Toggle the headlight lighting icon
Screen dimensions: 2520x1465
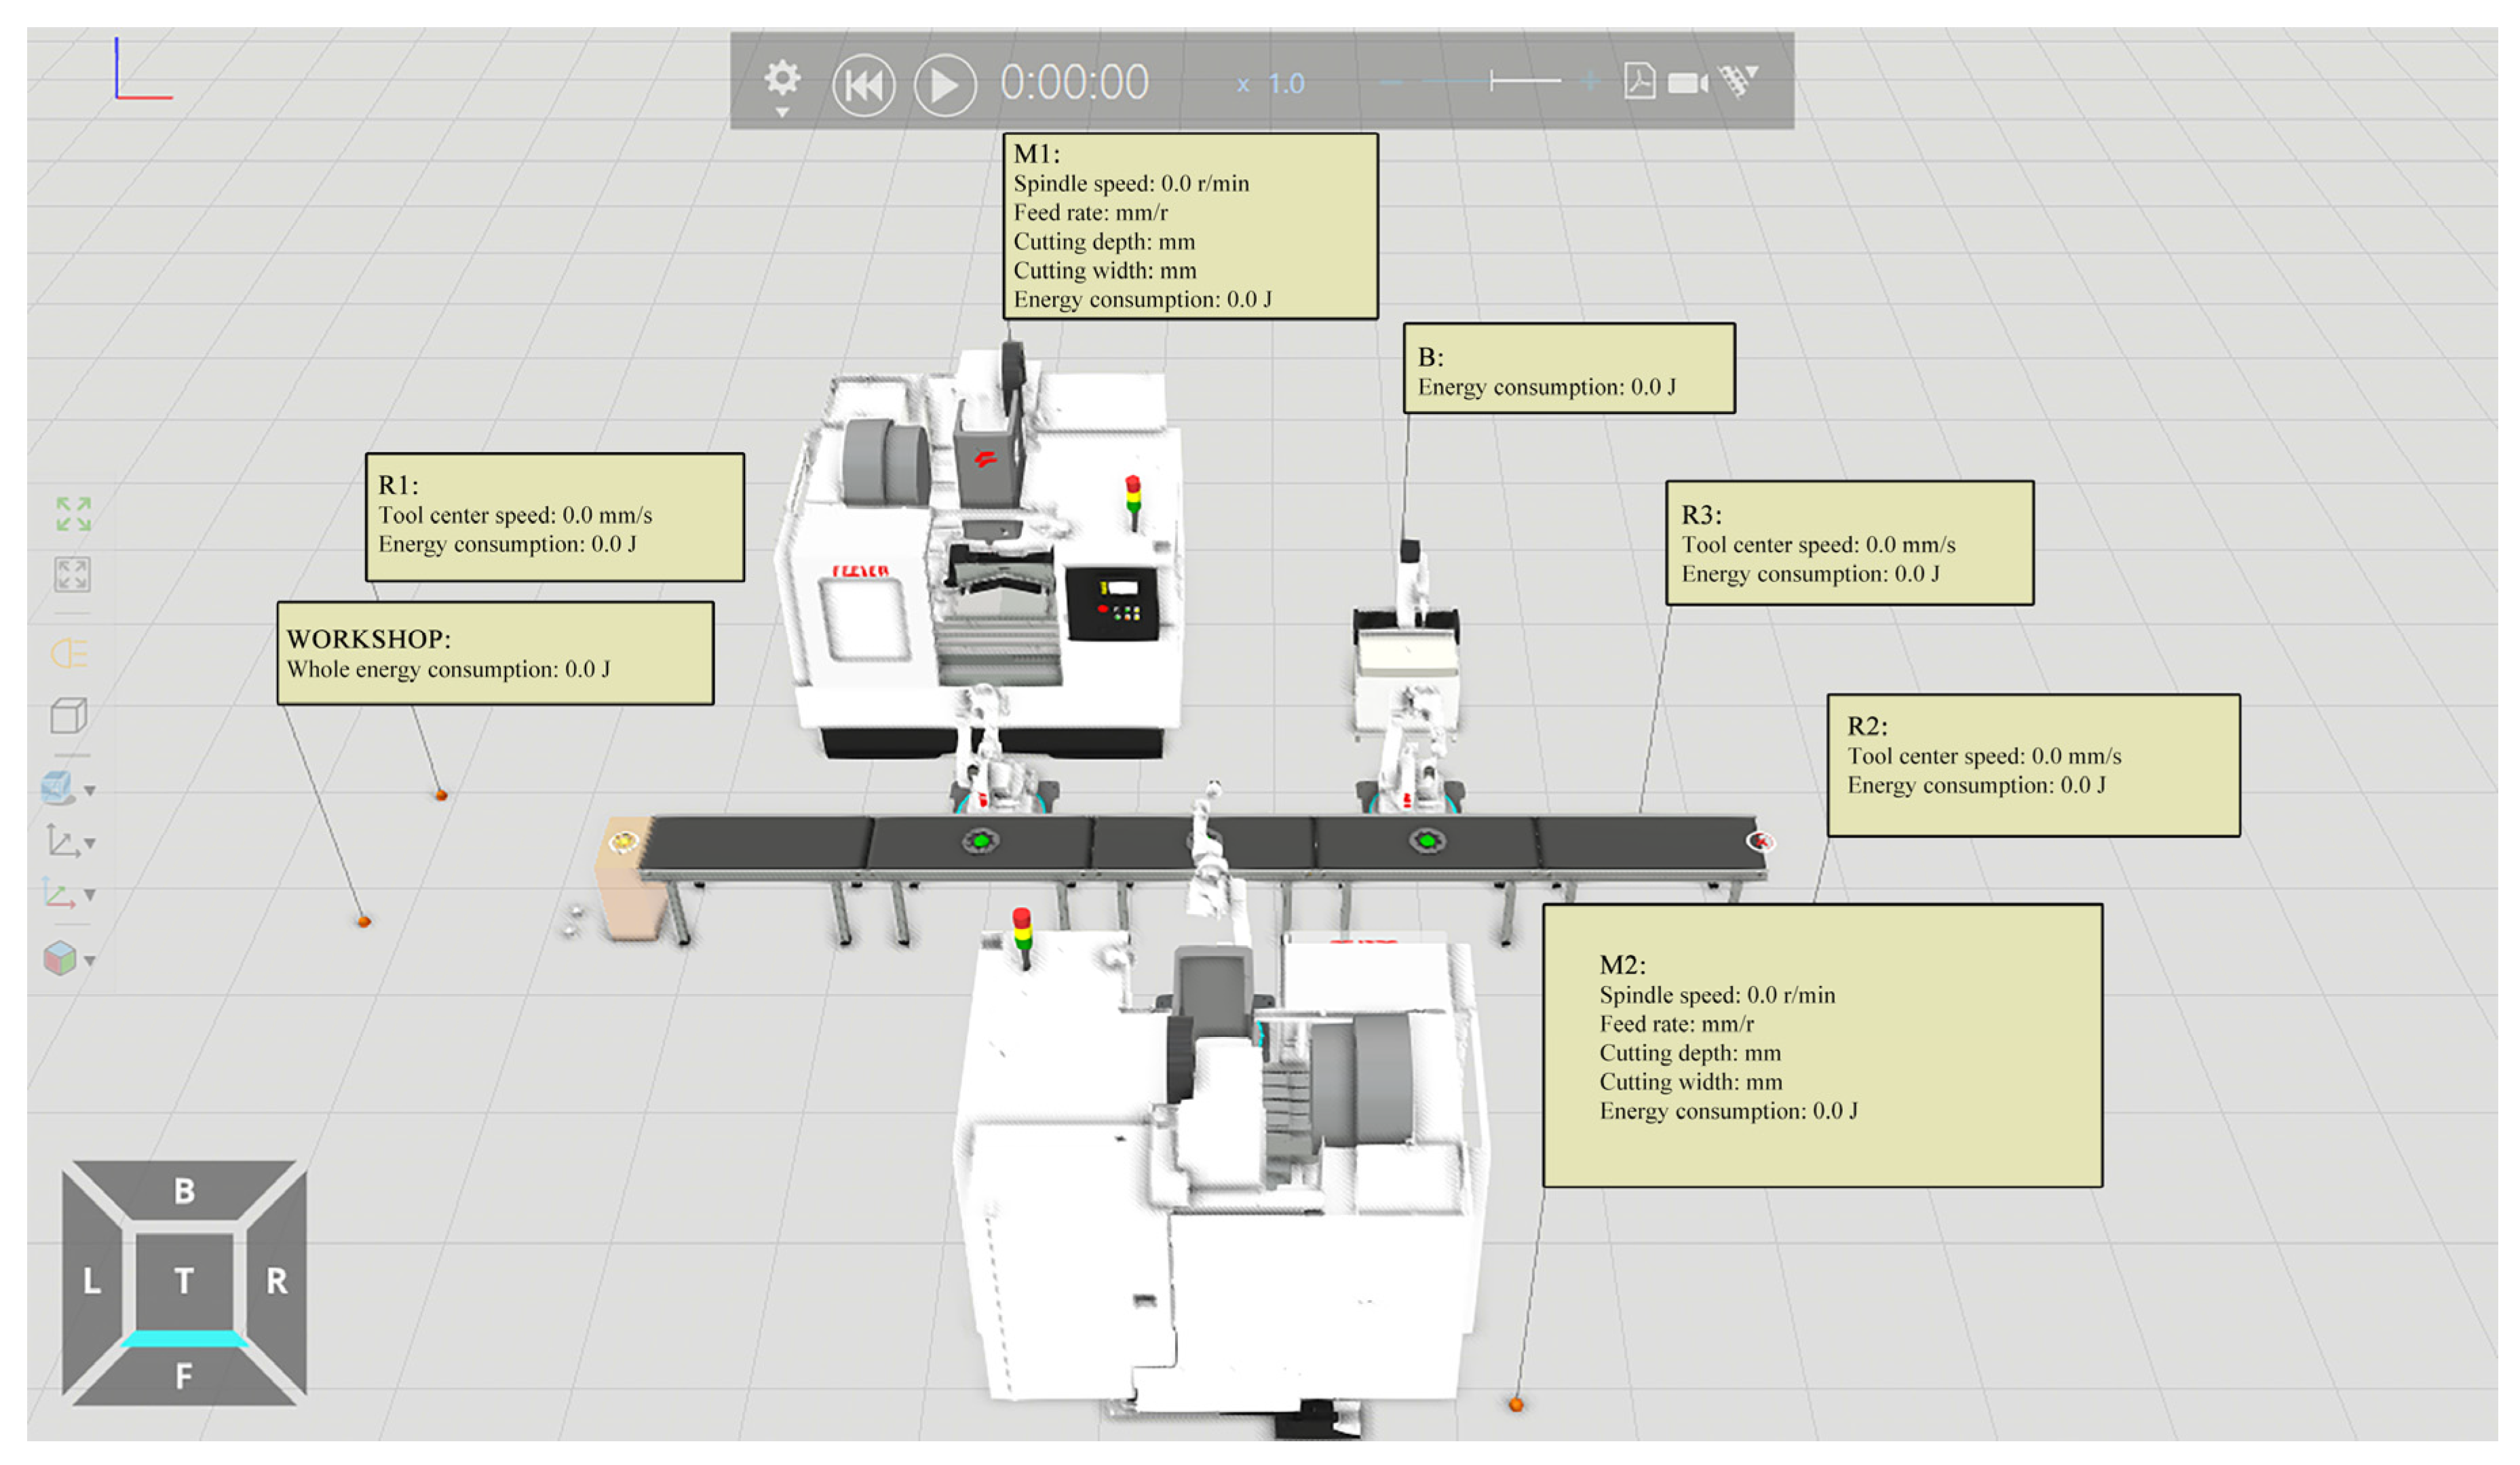coord(70,653)
